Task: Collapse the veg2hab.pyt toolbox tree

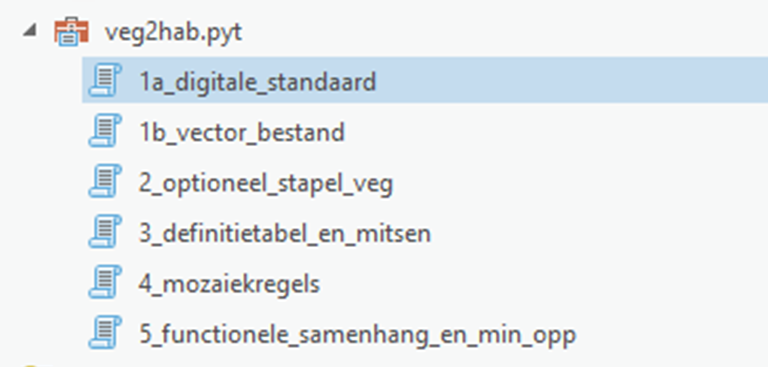Action: click(x=30, y=32)
